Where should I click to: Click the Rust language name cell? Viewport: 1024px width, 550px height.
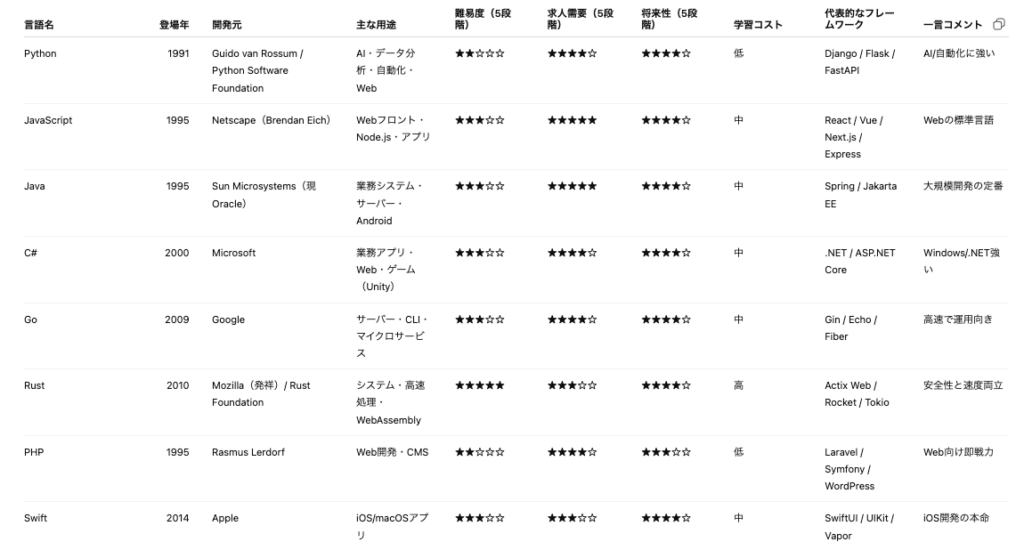[x=34, y=385]
